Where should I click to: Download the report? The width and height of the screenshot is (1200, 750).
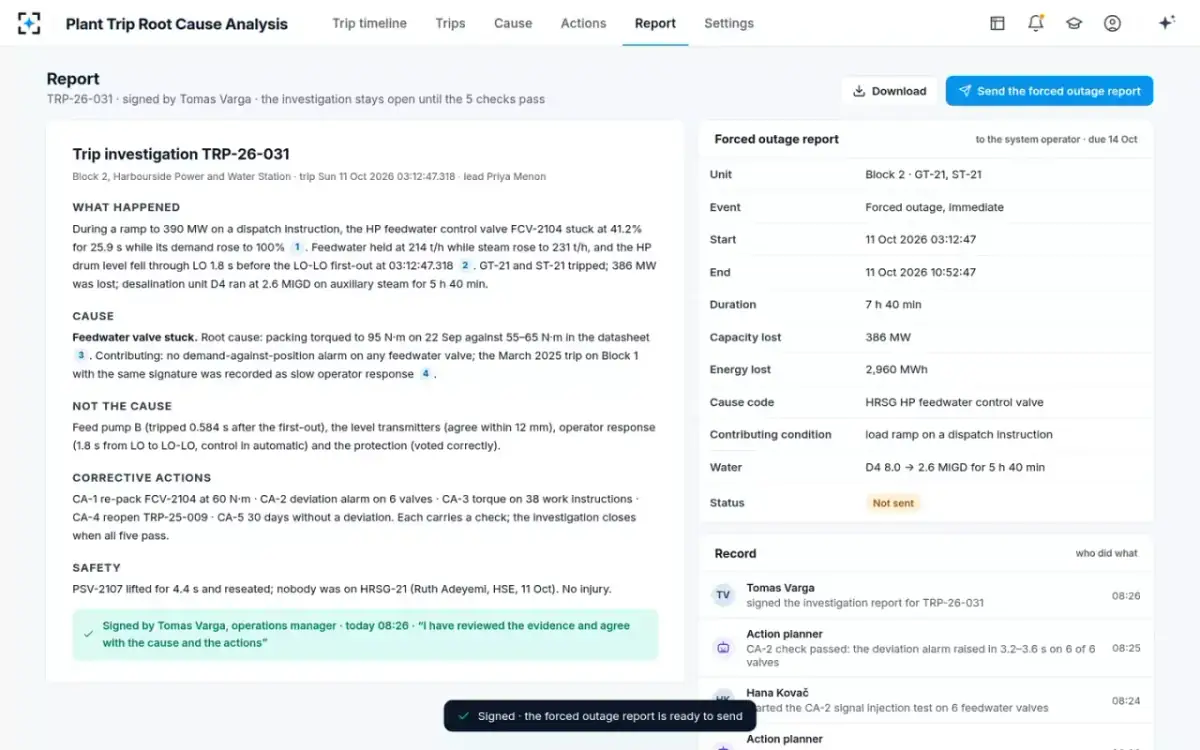pos(889,91)
